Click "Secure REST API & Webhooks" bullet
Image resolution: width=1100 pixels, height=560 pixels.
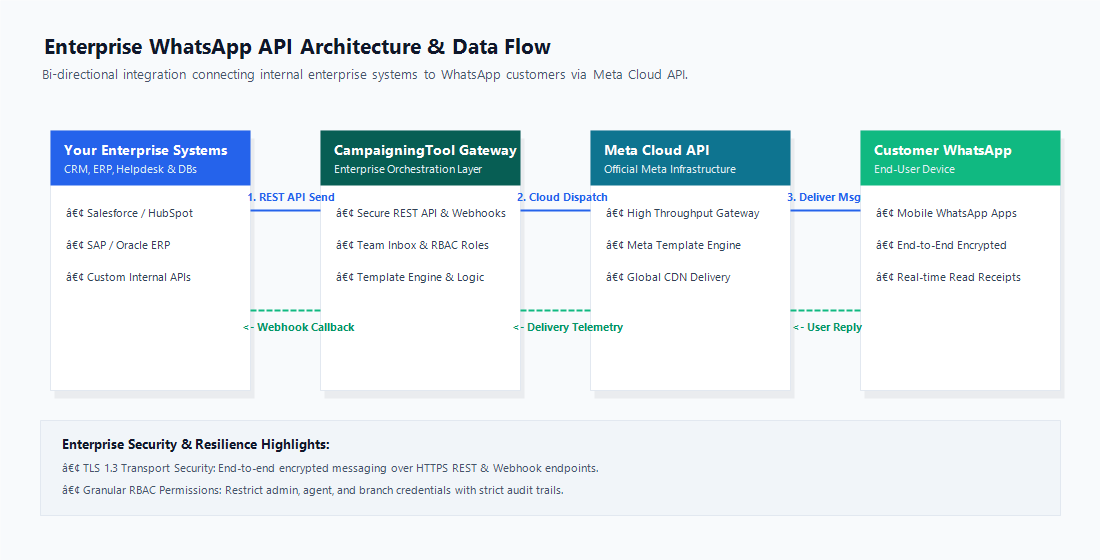[x=421, y=213]
